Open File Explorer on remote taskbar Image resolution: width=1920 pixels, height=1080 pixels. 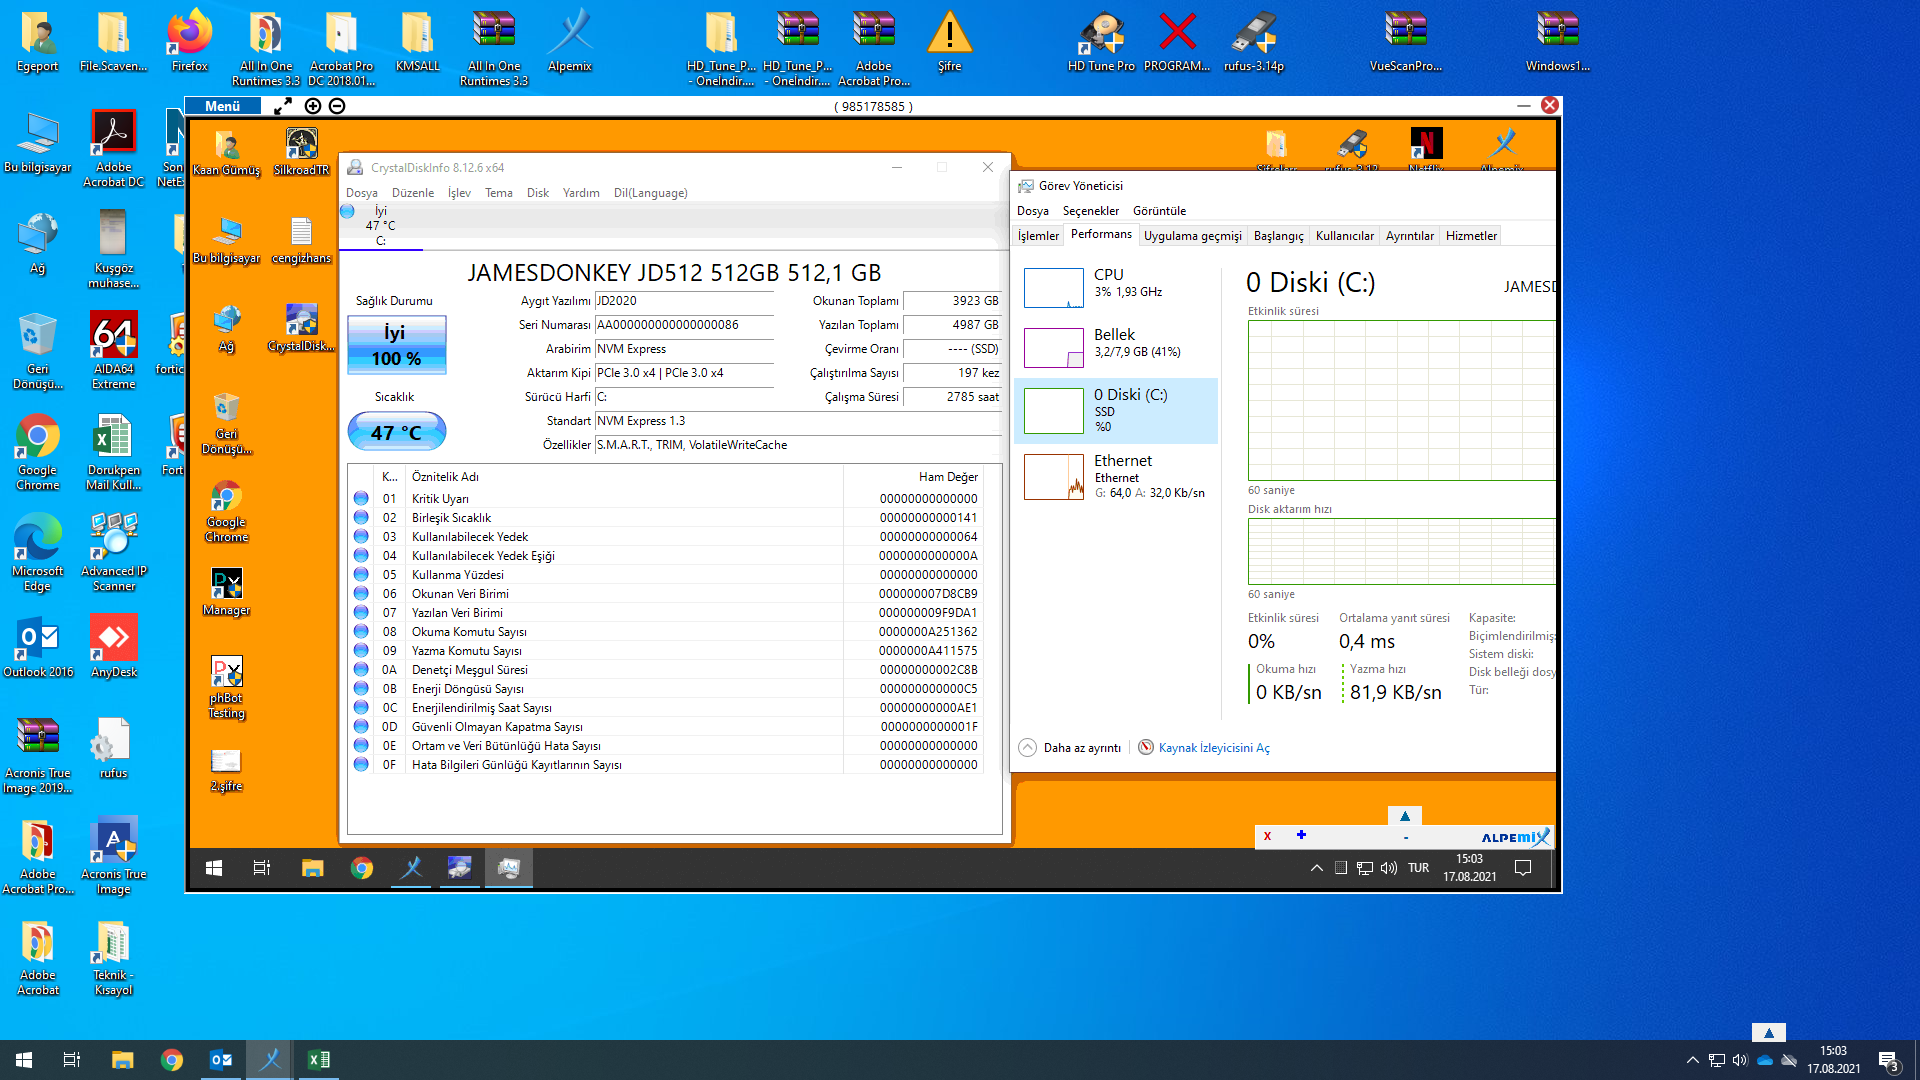[x=312, y=868]
